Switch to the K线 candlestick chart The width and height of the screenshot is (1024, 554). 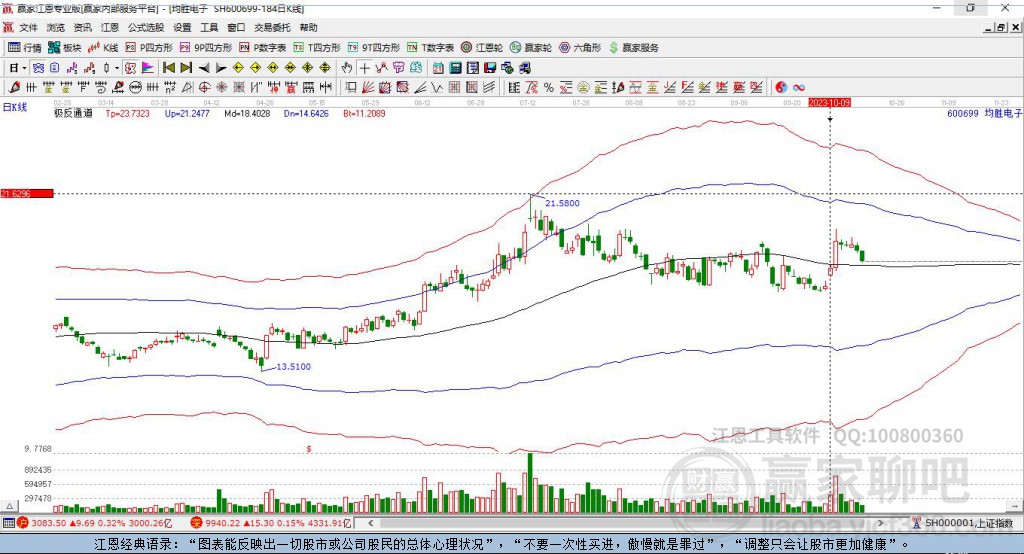103,48
